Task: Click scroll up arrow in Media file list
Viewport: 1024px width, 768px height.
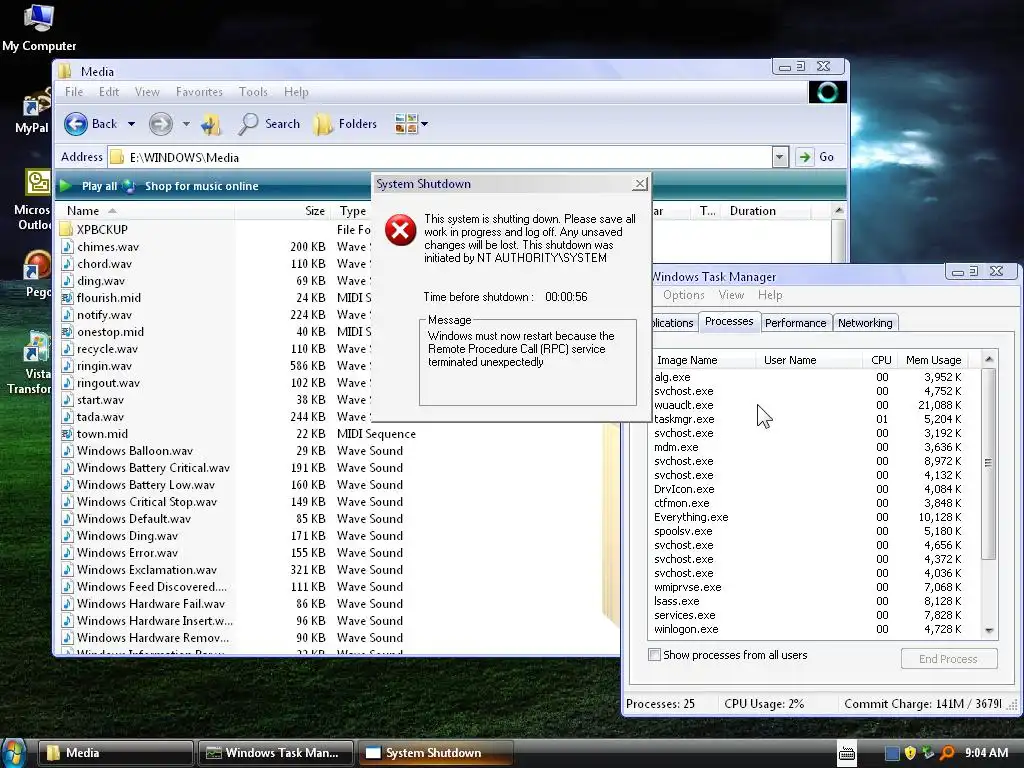Action: pos(839,210)
